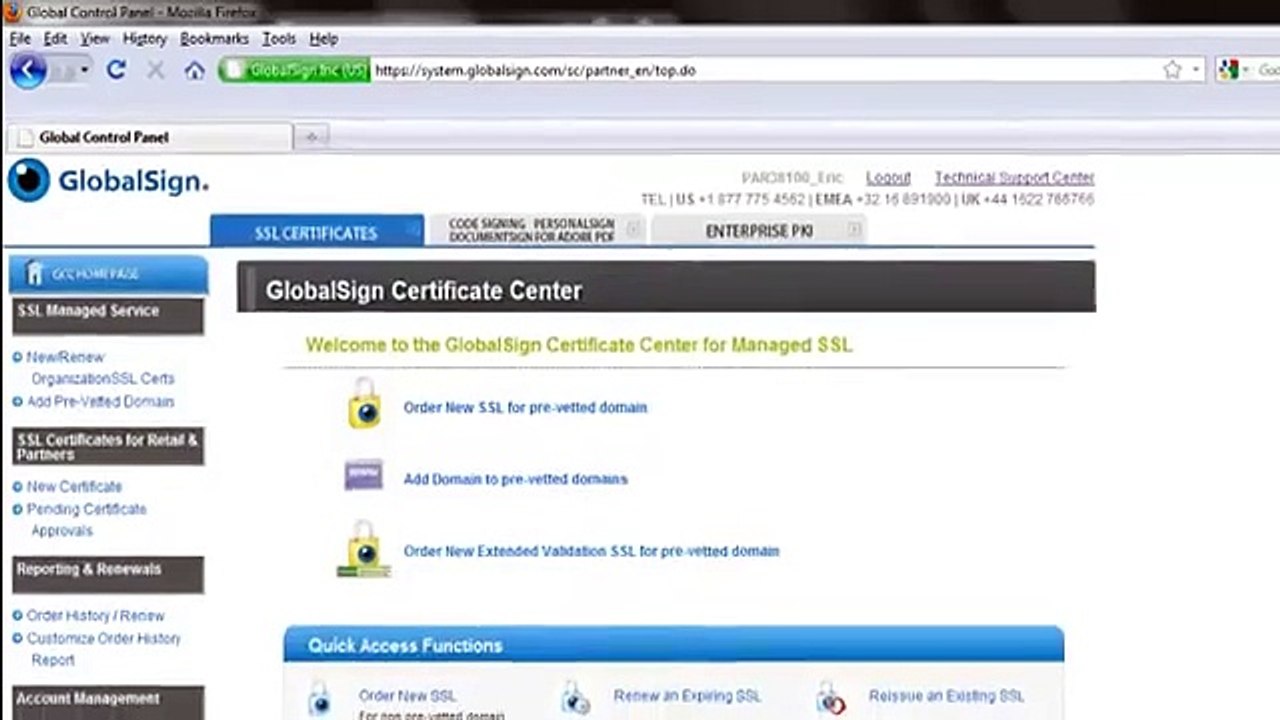Click Order New Extended Validation SSL link
The width and height of the screenshot is (1280, 720).
(591, 551)
